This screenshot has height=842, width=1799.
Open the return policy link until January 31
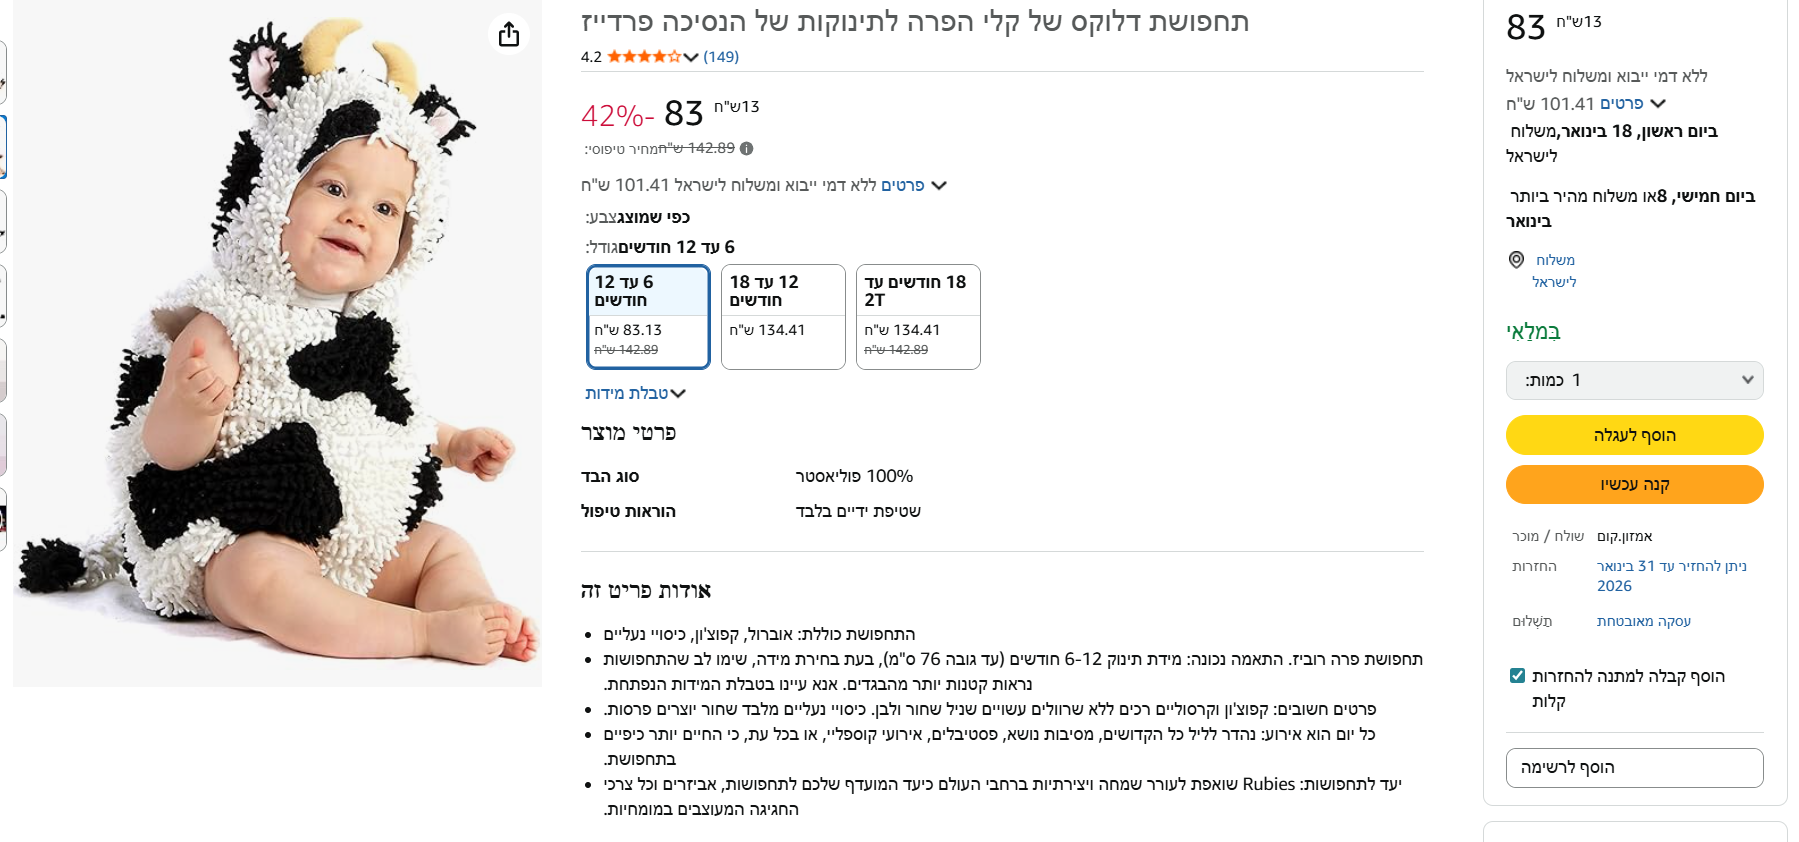(1671, 575)
